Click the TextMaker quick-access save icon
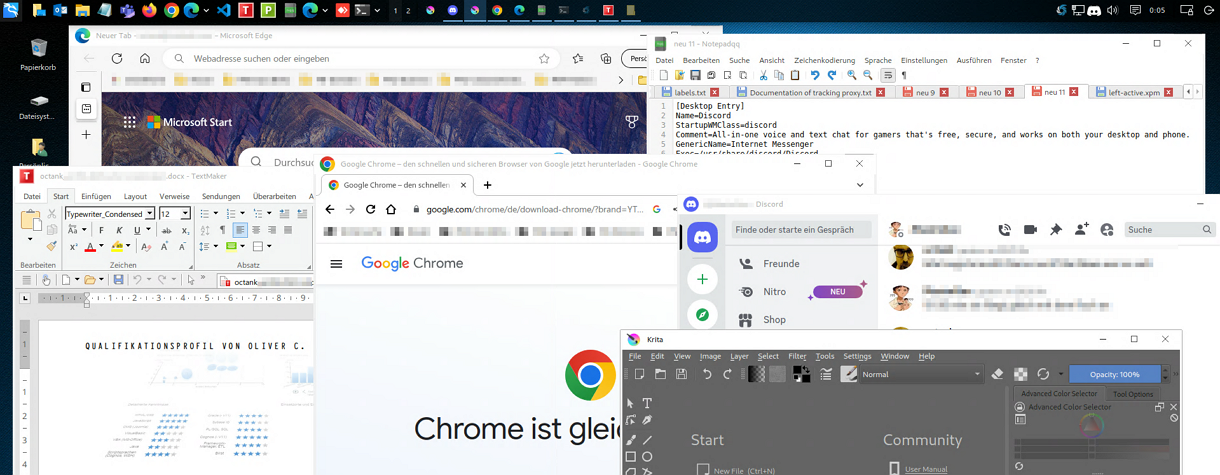The height and width of the screenshot is (475, 1220). [x=118, y=280]
